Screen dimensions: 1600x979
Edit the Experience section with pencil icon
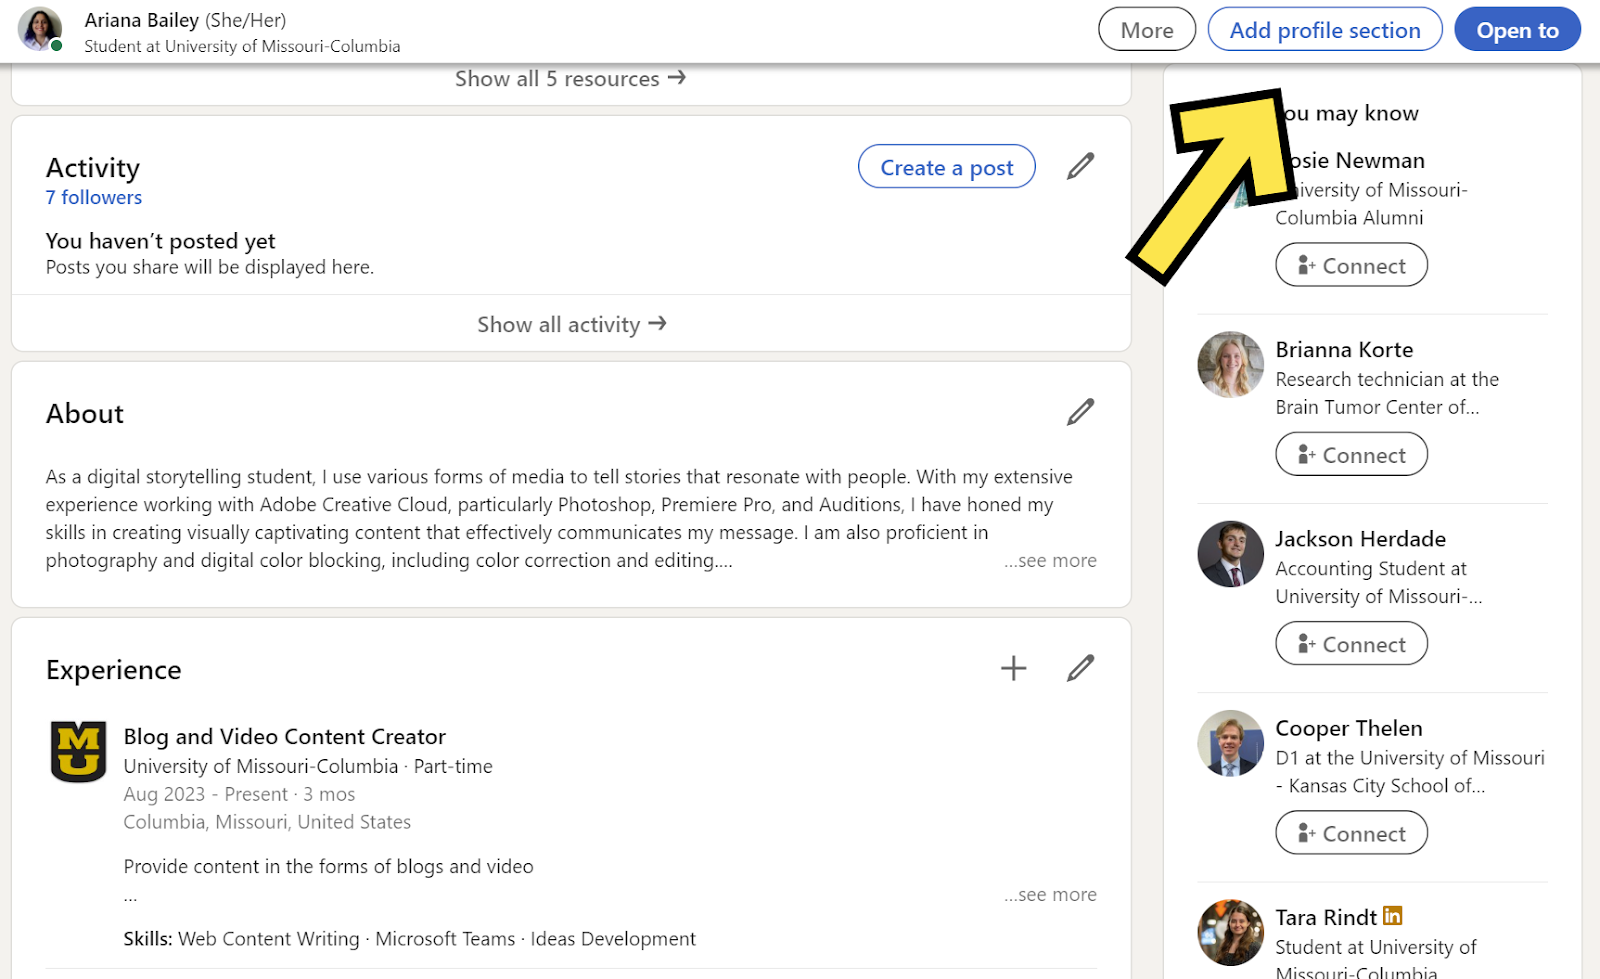tap(1080, 668)
